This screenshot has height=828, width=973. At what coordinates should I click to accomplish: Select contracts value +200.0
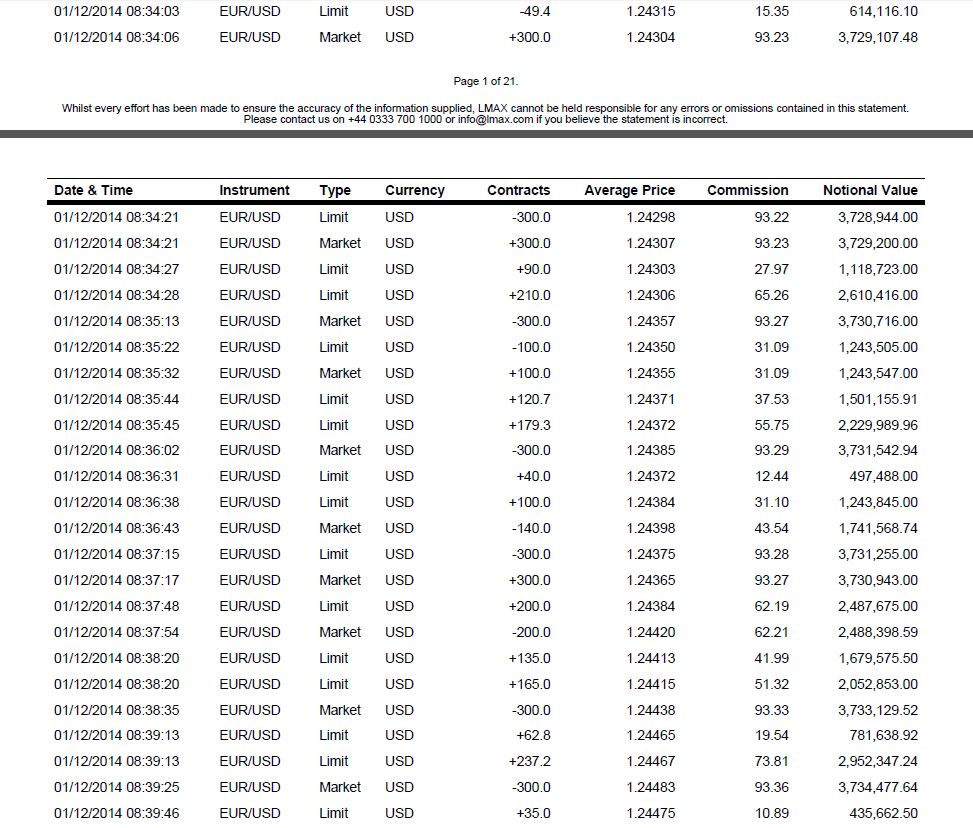coord(529,606)
